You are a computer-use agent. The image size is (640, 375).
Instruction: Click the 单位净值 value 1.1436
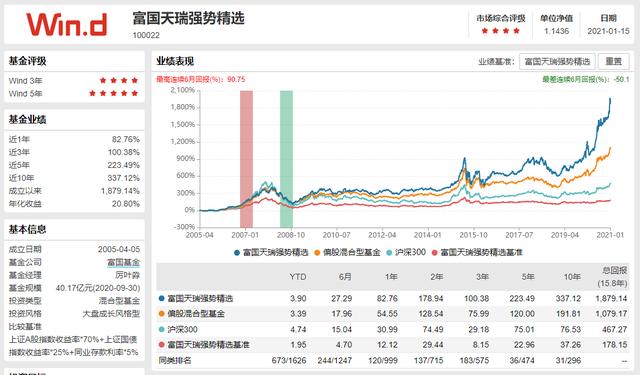556,31
